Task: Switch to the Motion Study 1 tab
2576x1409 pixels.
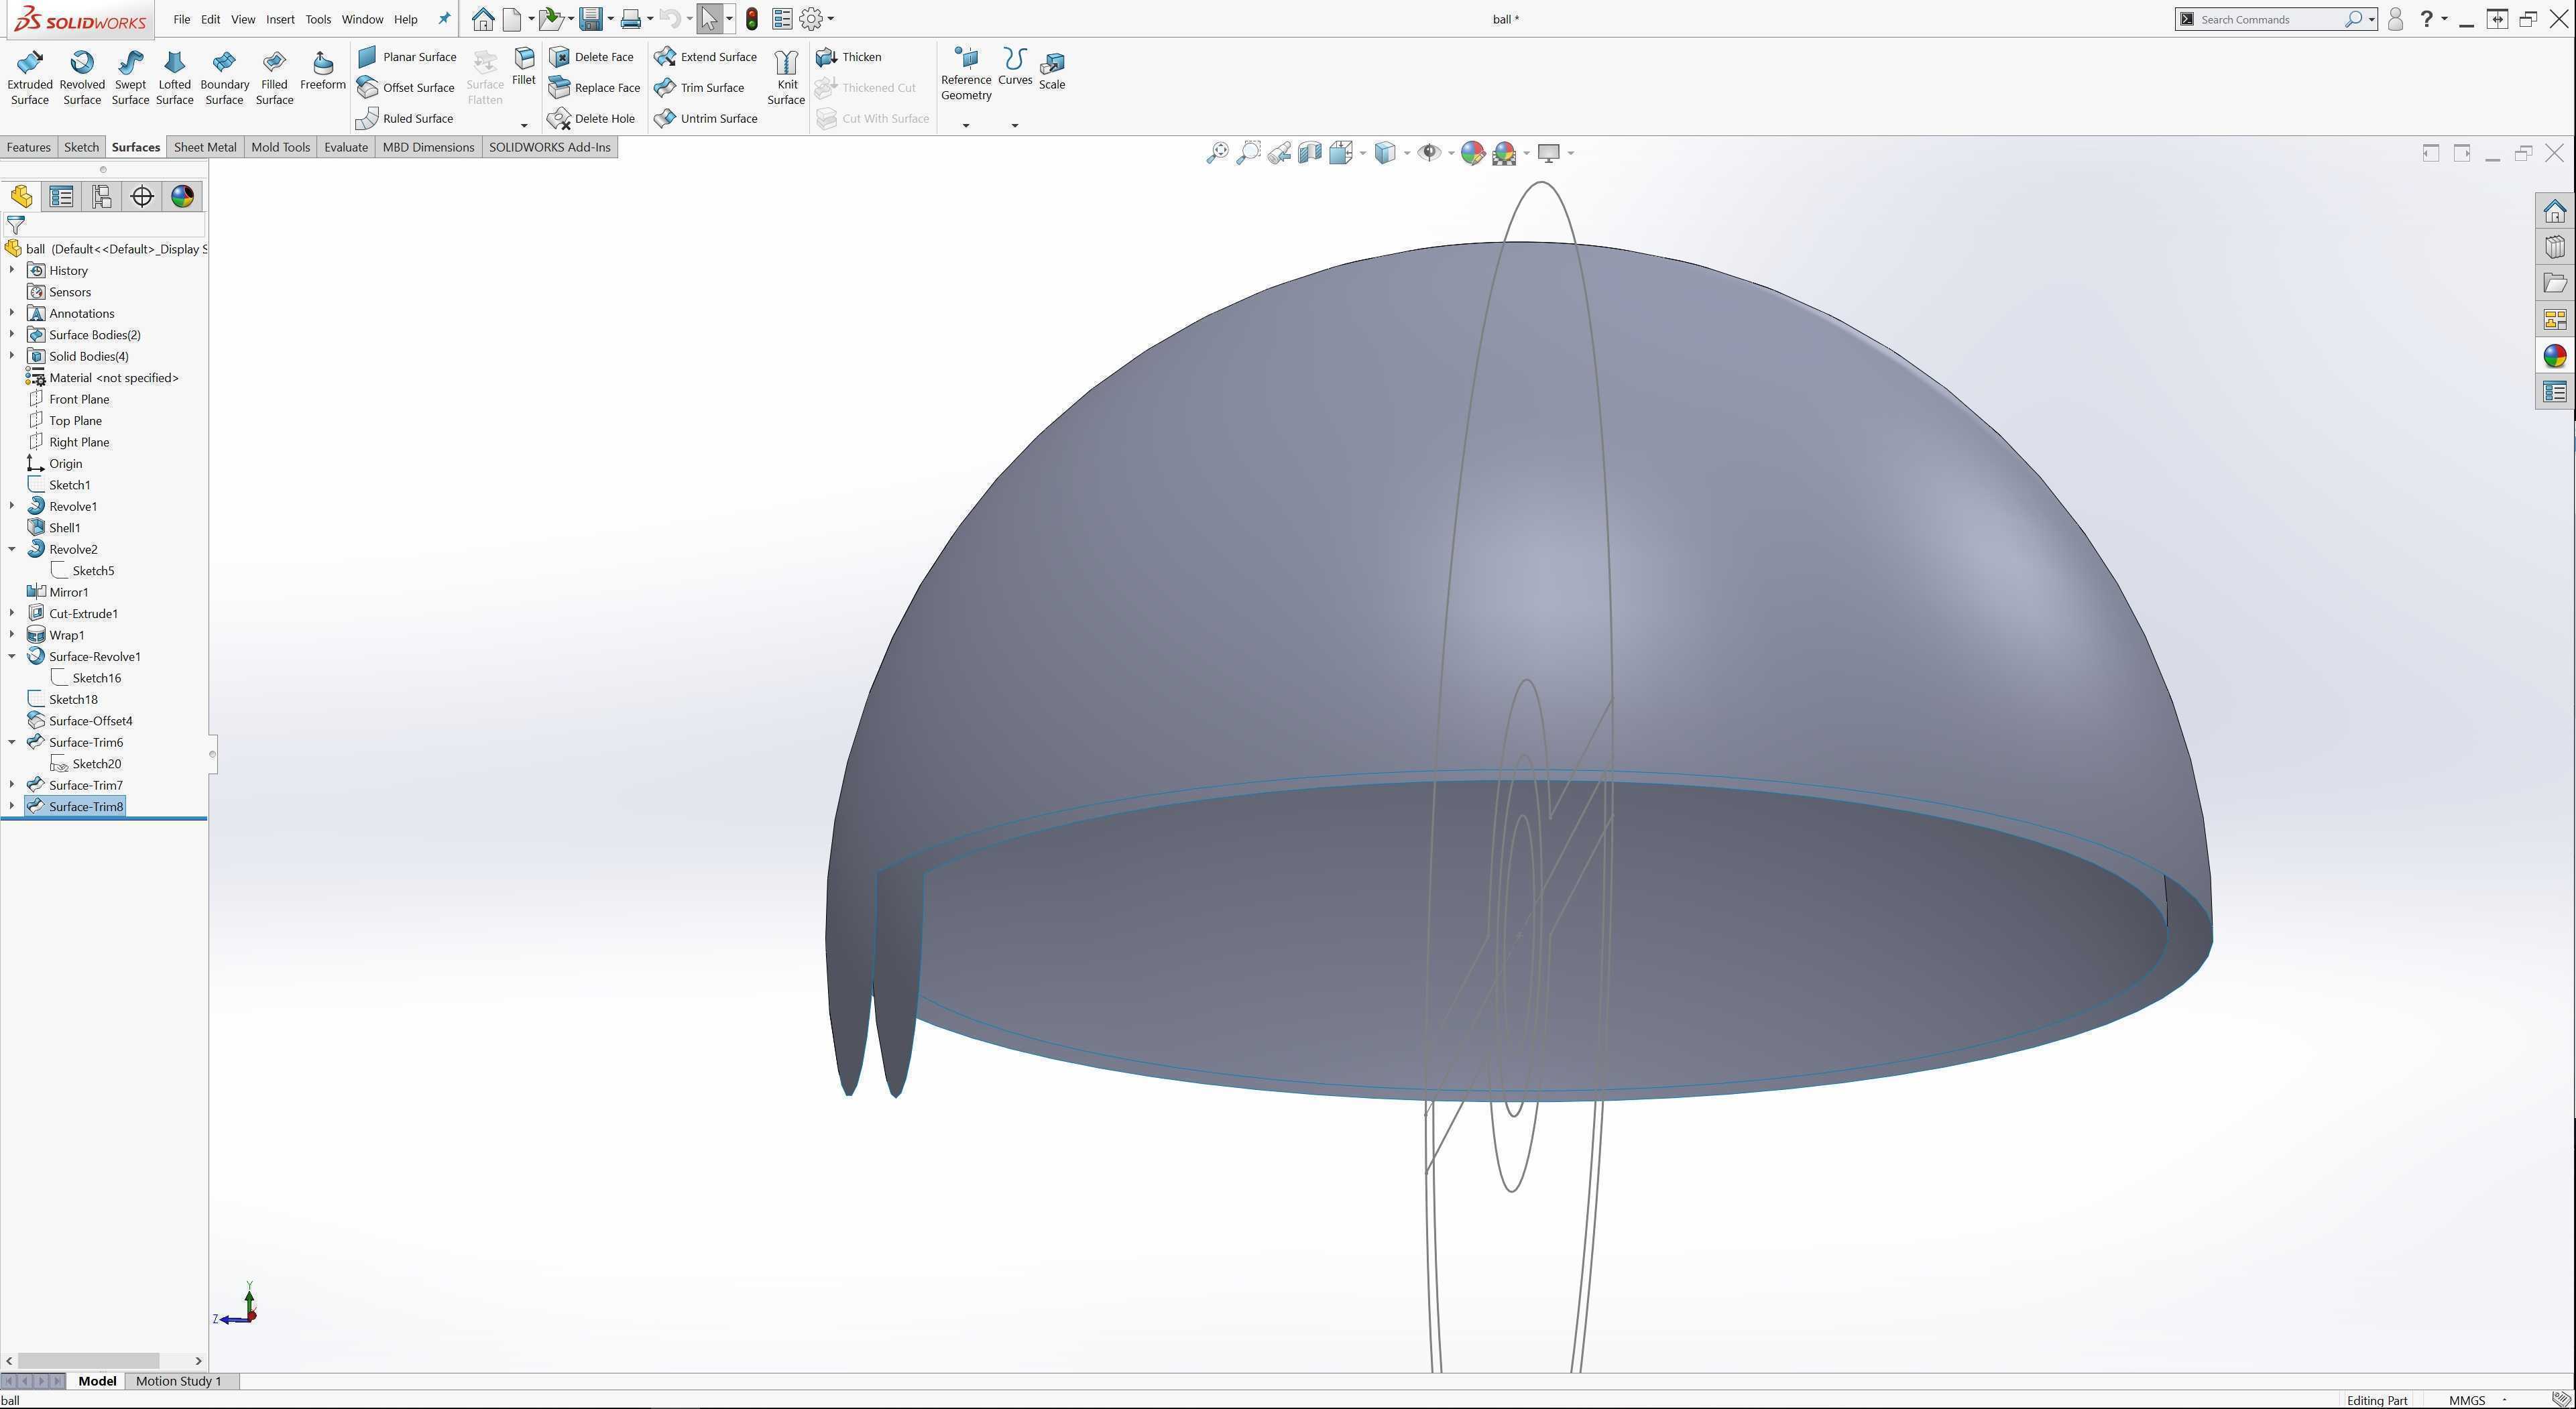Action: coord(178,1381)
